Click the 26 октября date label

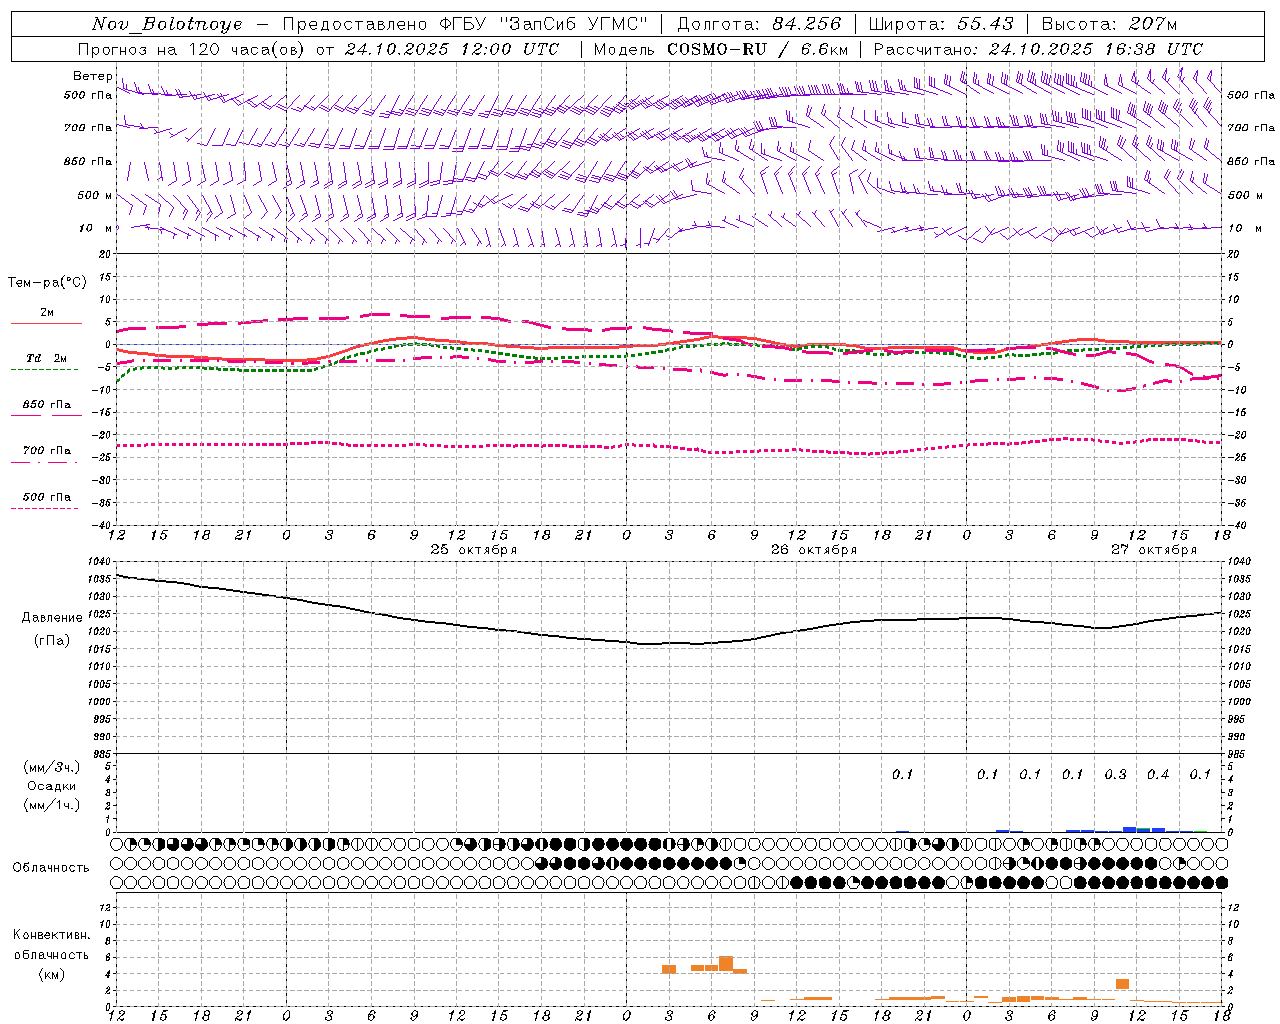coord(814,550)
